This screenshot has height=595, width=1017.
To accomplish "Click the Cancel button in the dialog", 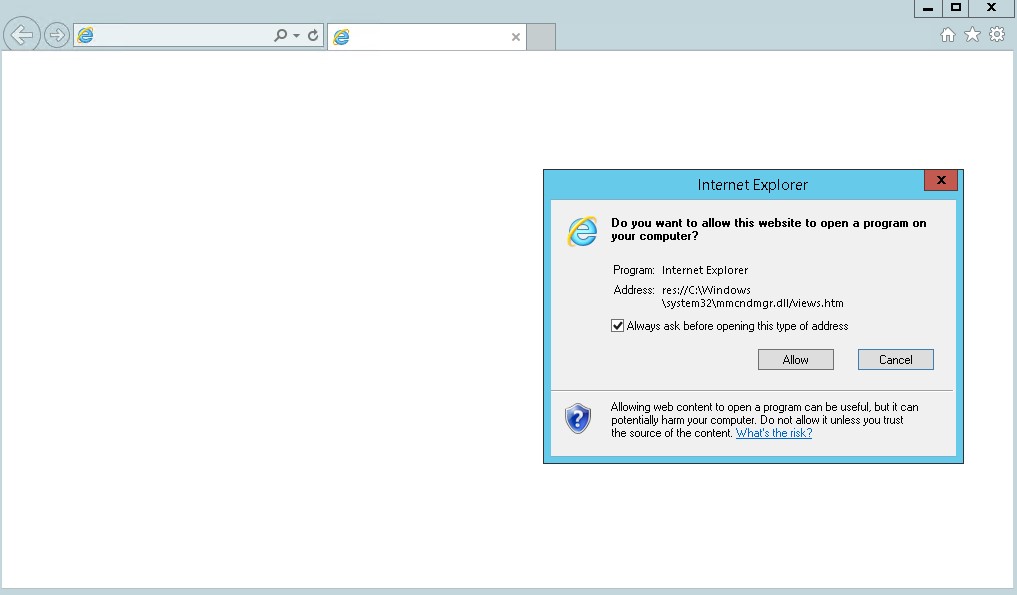I will tap(896, 359).
